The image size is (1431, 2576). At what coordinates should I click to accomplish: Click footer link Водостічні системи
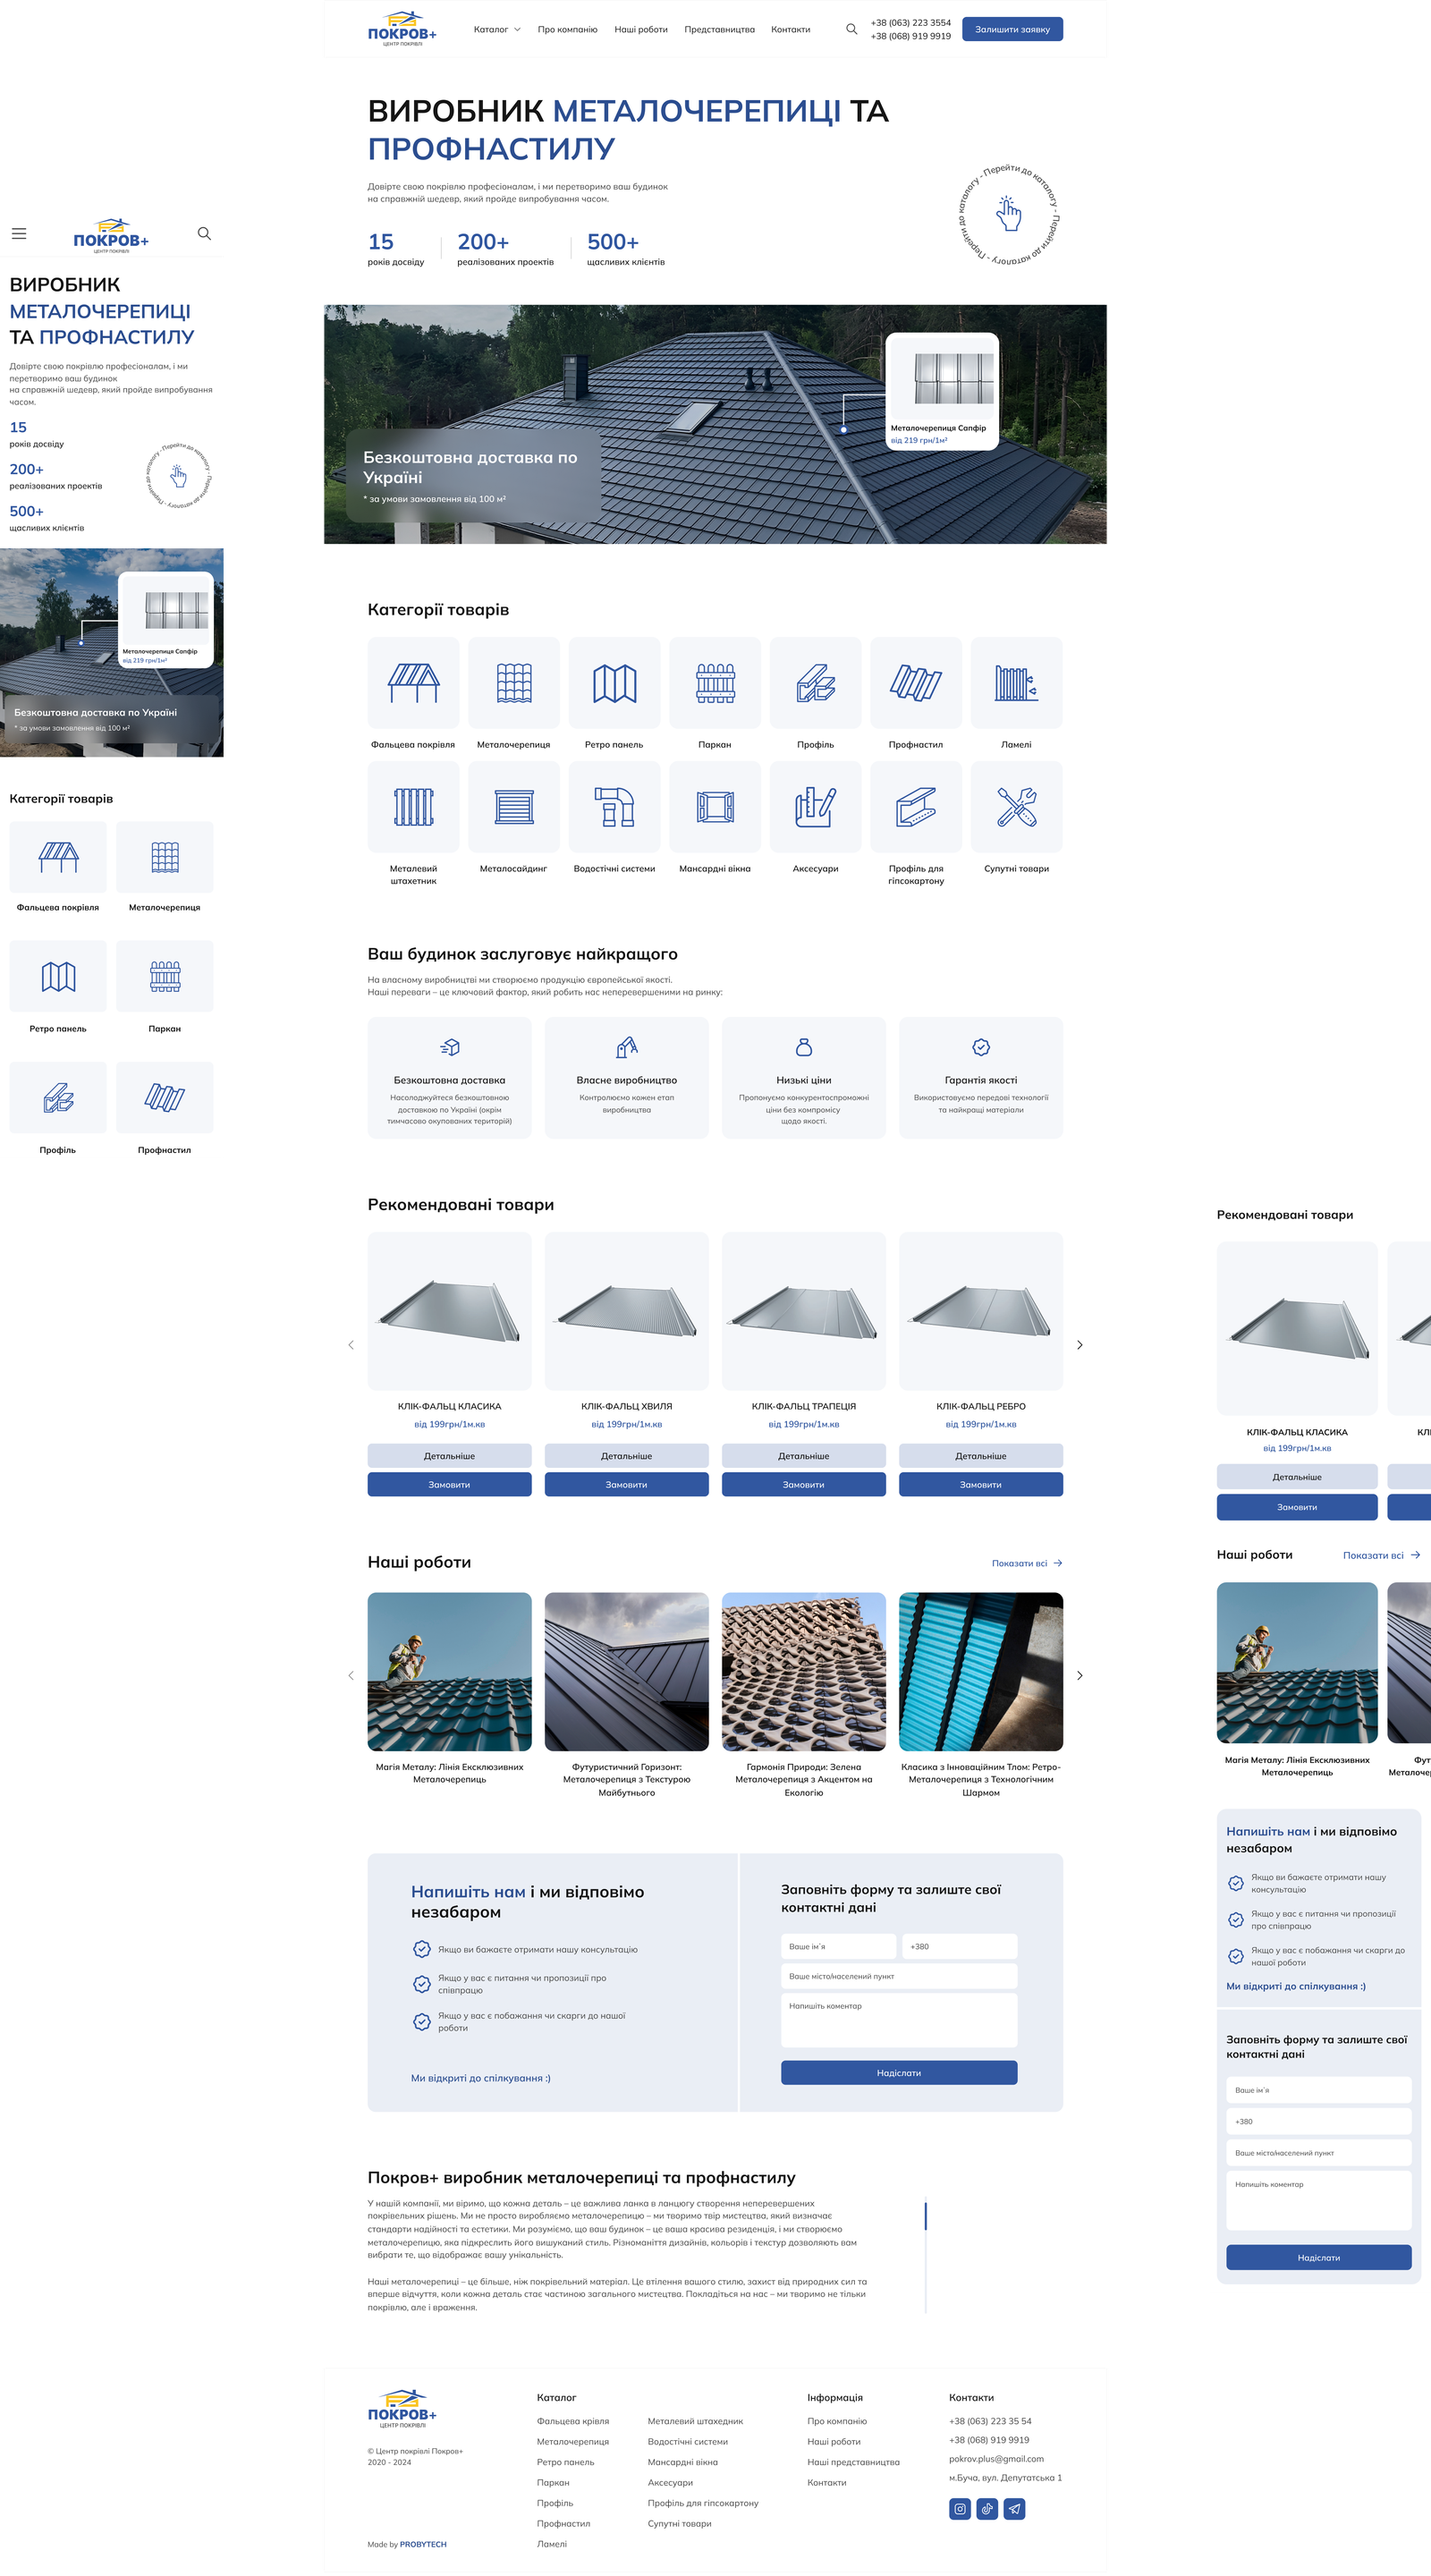point(688,2441)
